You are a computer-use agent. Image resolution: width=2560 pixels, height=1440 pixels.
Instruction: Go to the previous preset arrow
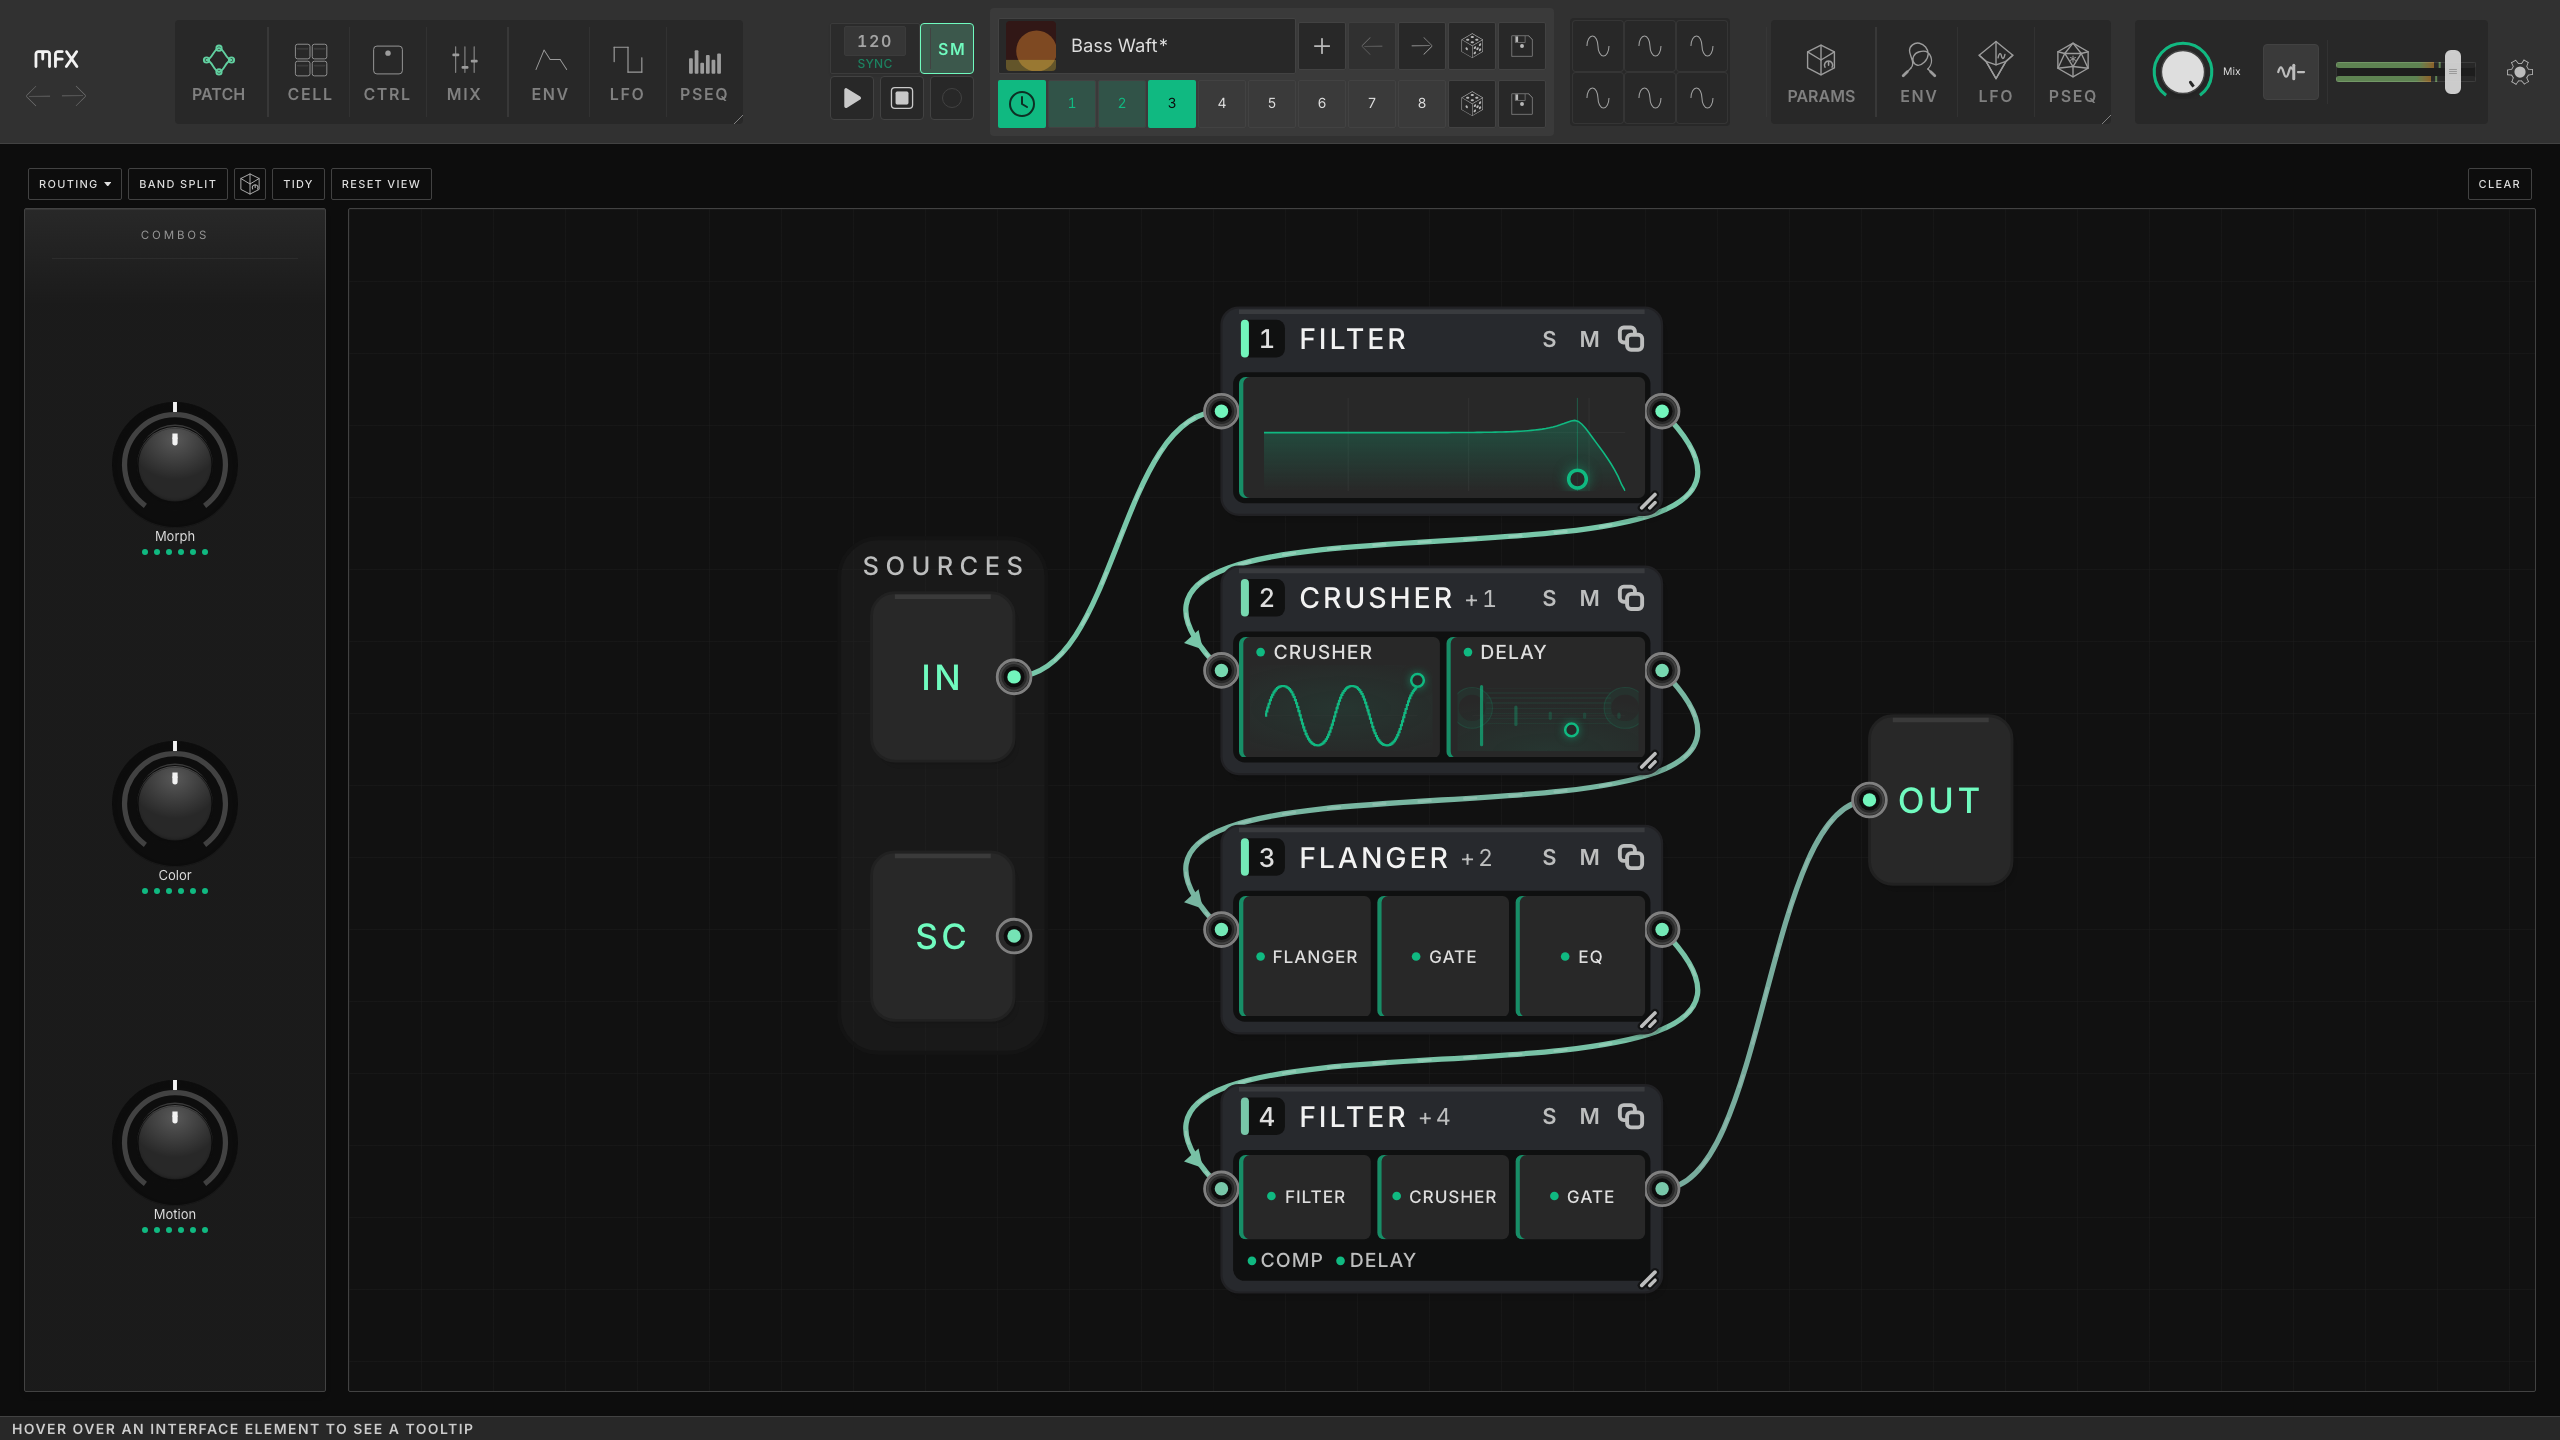point(1372,46)
